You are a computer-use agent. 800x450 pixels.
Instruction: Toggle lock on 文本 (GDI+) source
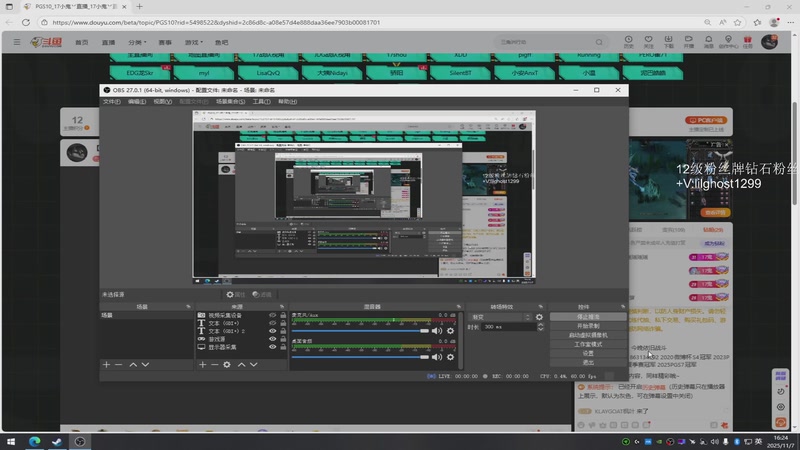point(283,323)
